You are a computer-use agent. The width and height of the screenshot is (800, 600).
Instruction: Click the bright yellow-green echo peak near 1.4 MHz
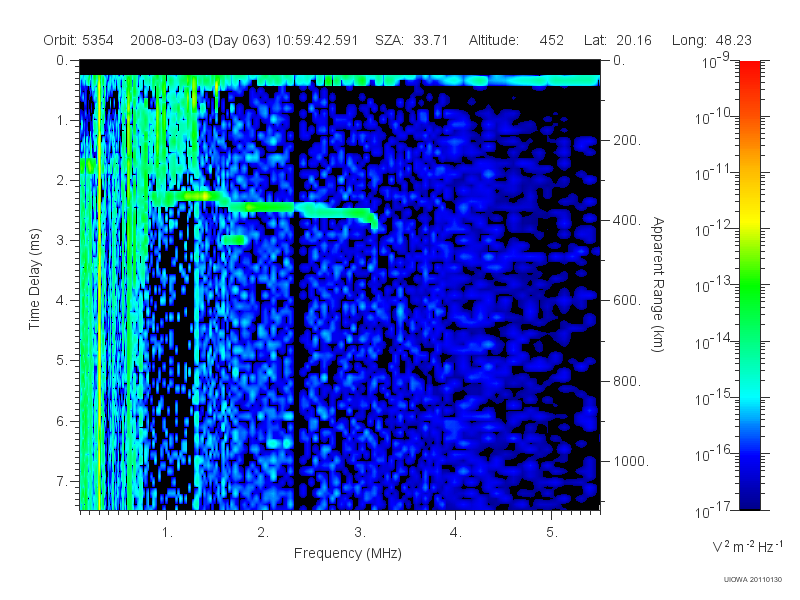[203, 196]
